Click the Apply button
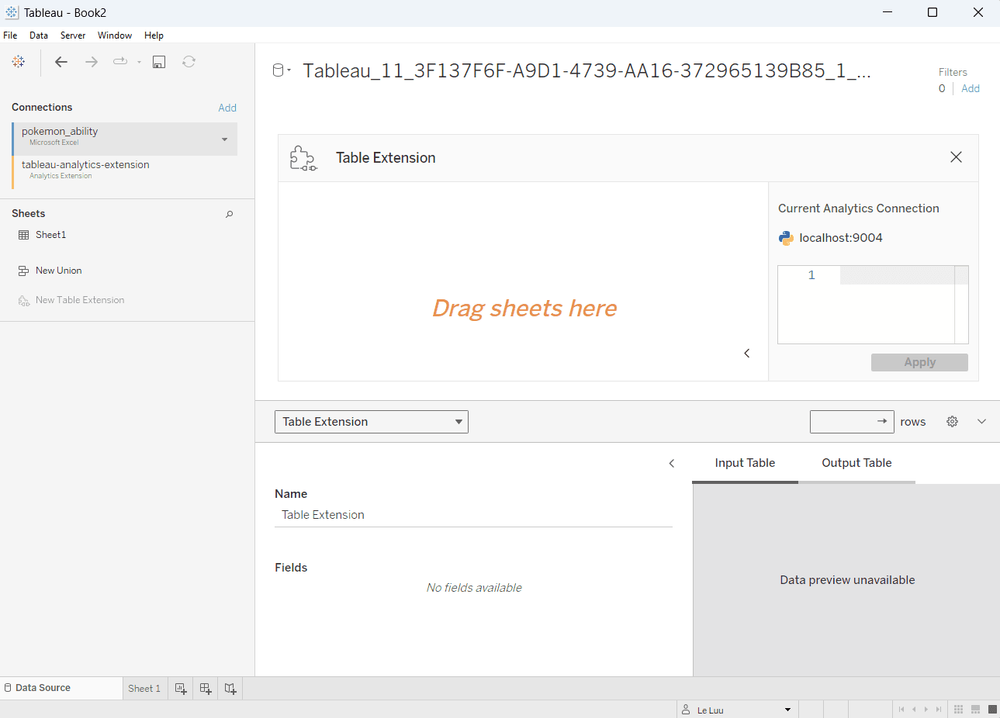 (920, 362)
